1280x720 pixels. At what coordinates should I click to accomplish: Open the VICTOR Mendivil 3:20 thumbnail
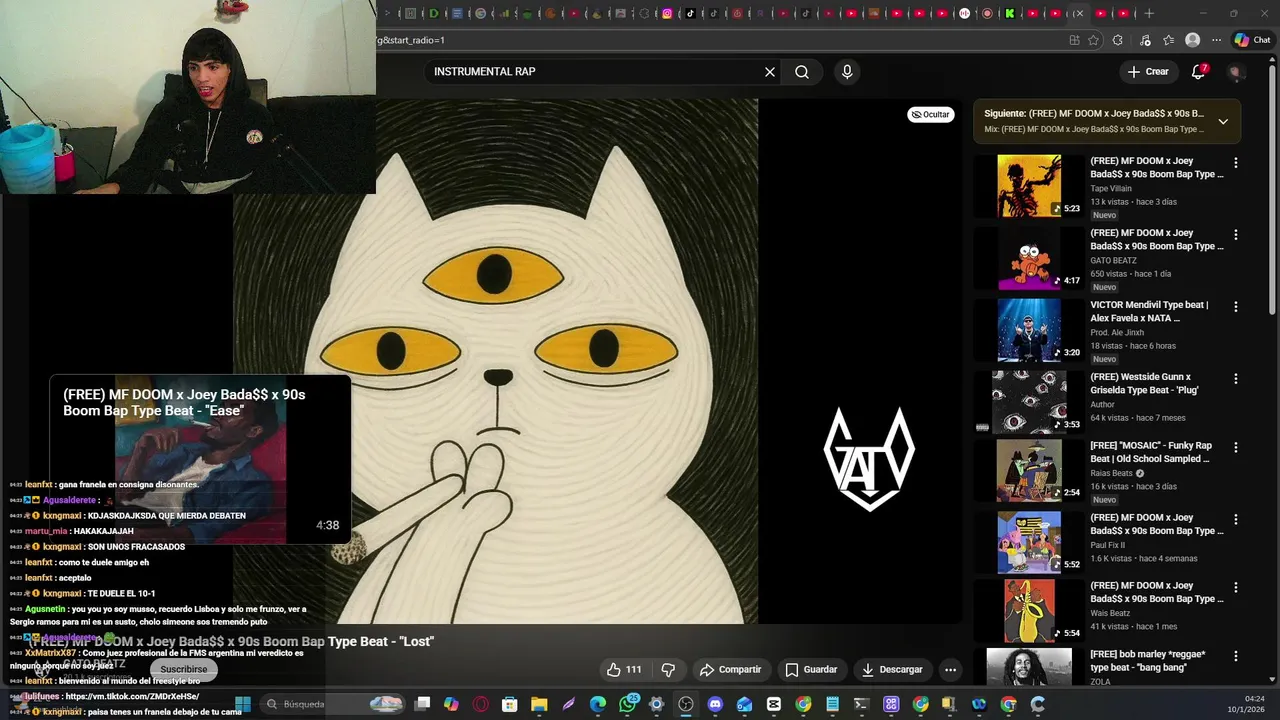[x=1029, y=330]
